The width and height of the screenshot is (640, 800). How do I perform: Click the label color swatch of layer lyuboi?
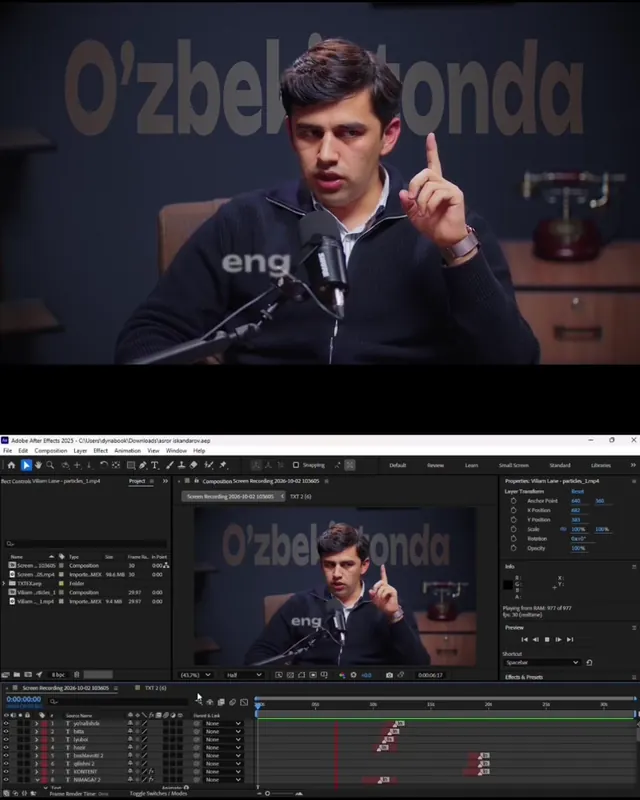(x=44, y=739)
